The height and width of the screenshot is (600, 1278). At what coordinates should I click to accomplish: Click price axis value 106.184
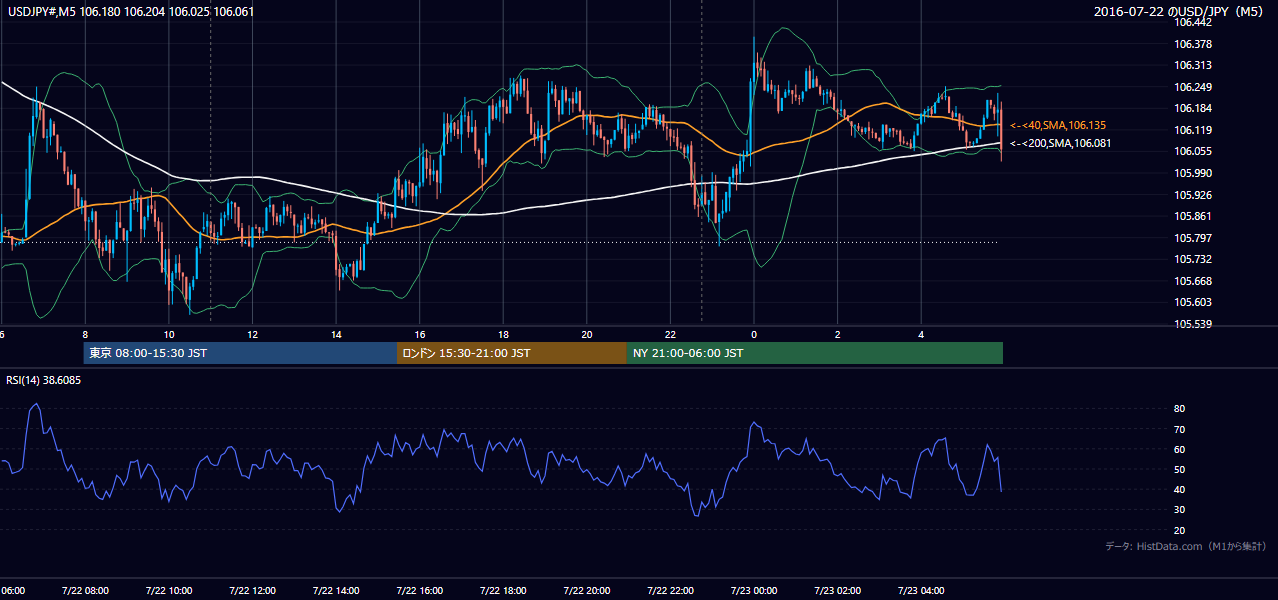click(x=1194, y=108)
